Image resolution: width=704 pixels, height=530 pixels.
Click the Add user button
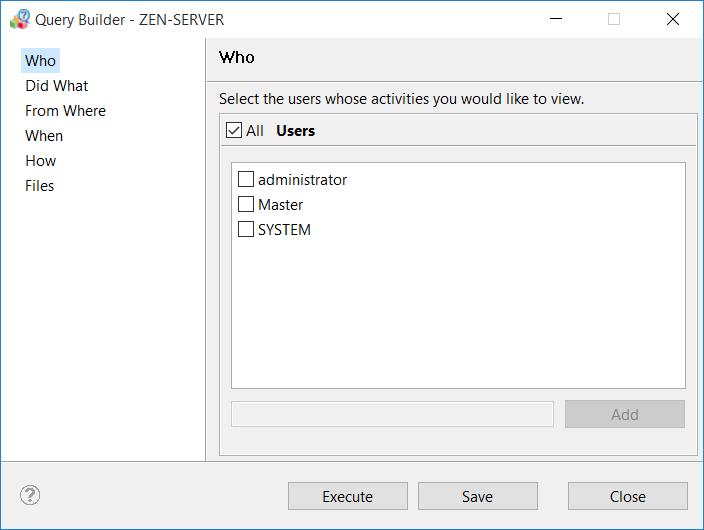pyautogui.click(x=624, y=414)
